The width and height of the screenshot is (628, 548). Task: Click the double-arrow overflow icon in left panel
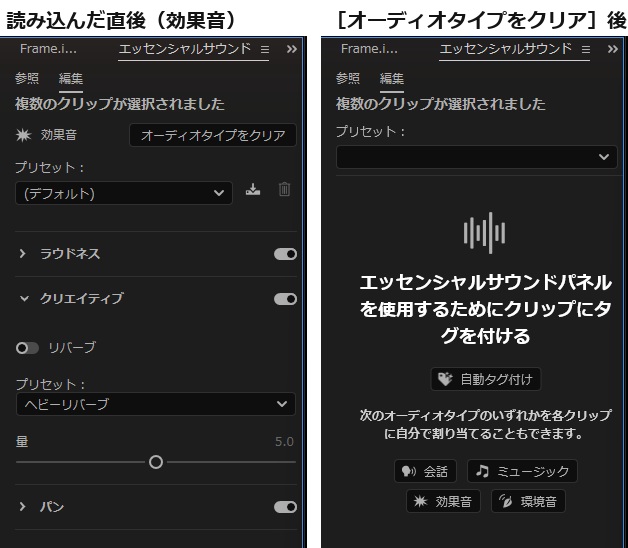(292, 49)
